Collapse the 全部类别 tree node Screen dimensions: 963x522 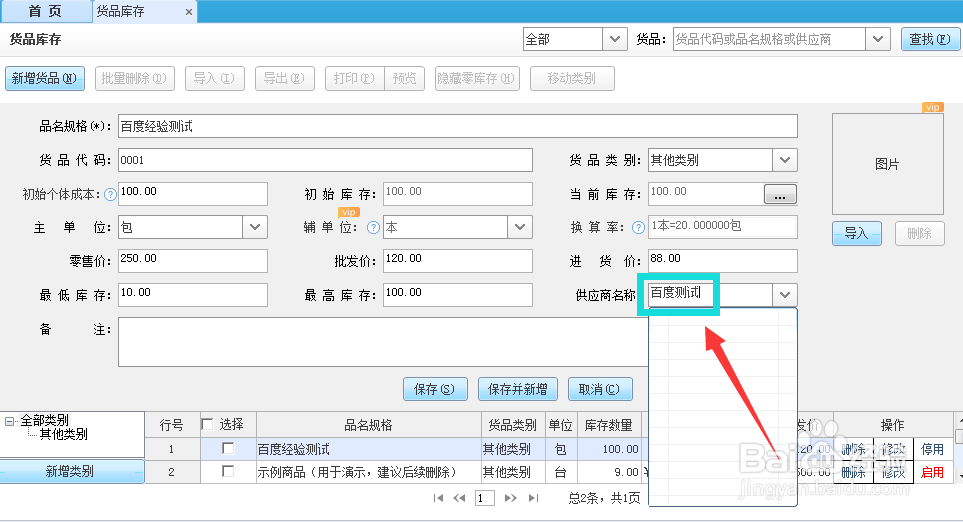tap(9, 421)
